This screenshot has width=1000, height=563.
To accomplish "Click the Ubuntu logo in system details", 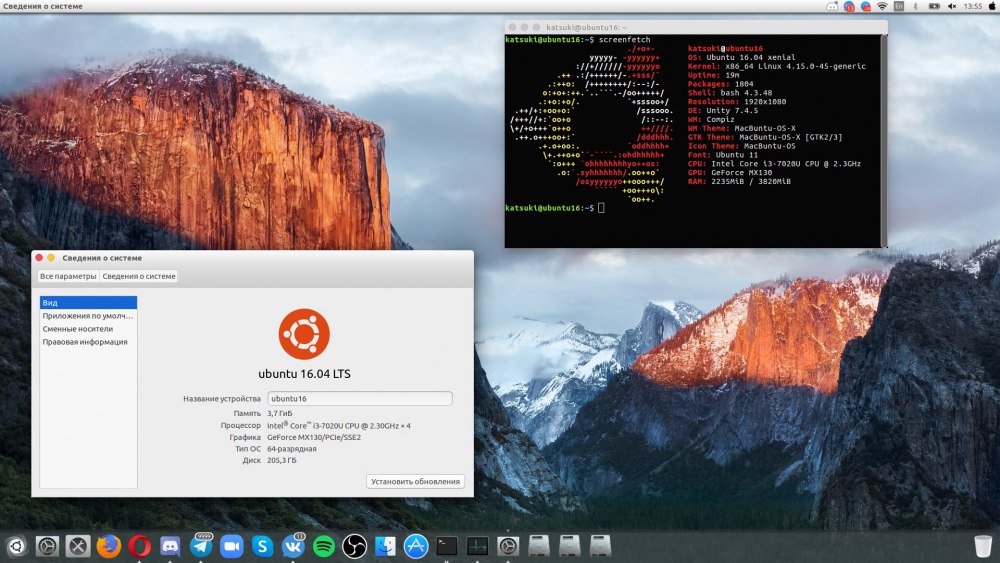I will pyautogui.click(x=304, y=334).
